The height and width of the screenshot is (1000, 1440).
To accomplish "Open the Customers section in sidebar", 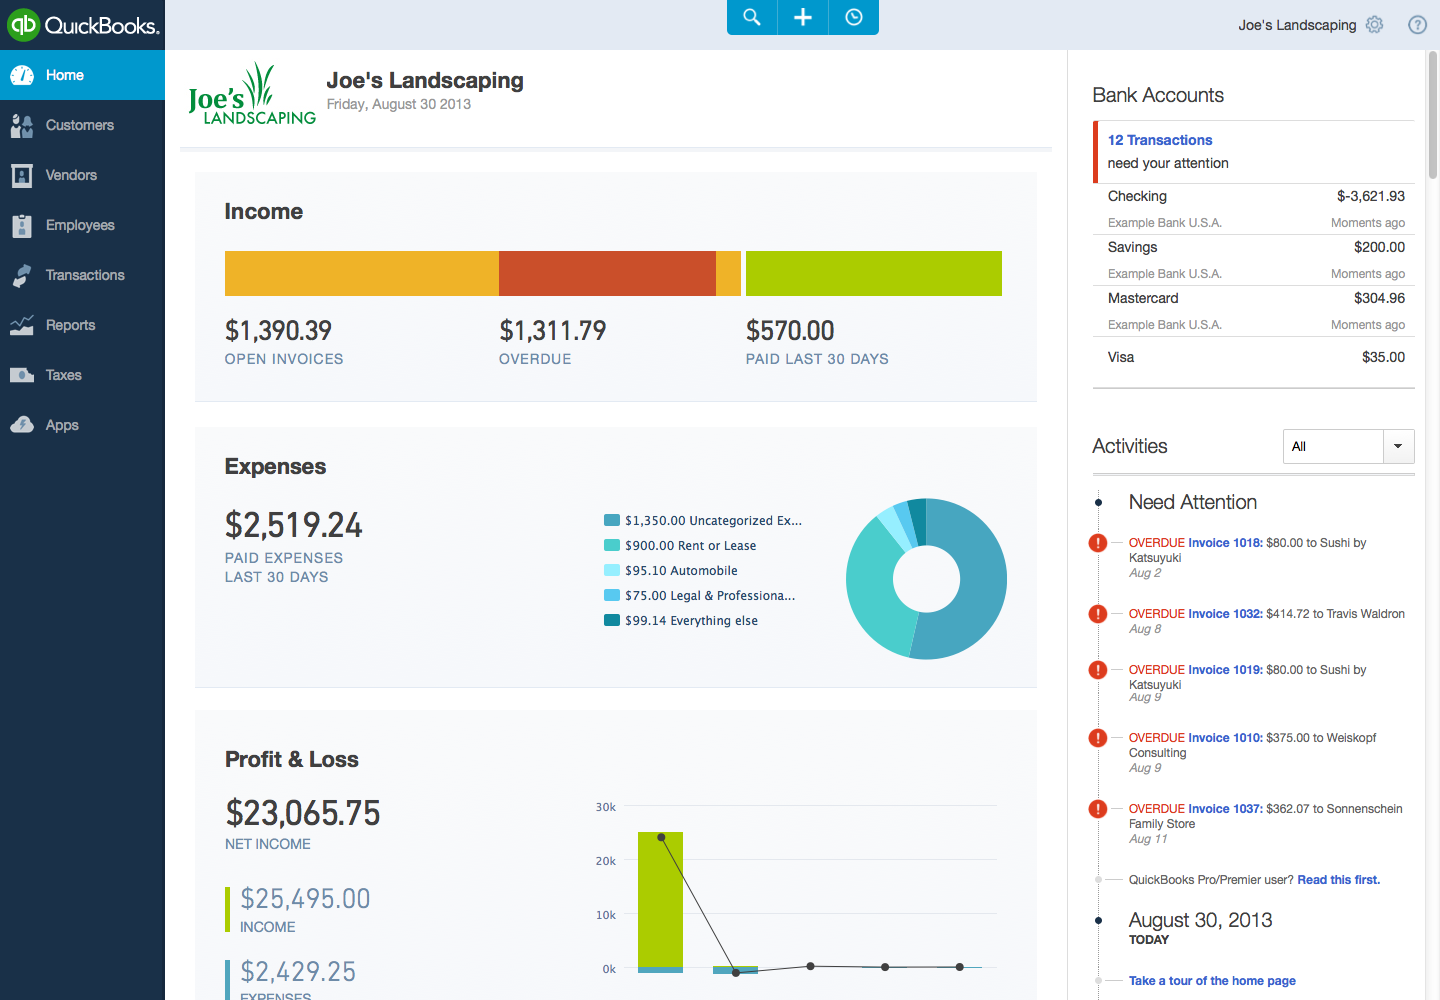I will click(78, 124).
